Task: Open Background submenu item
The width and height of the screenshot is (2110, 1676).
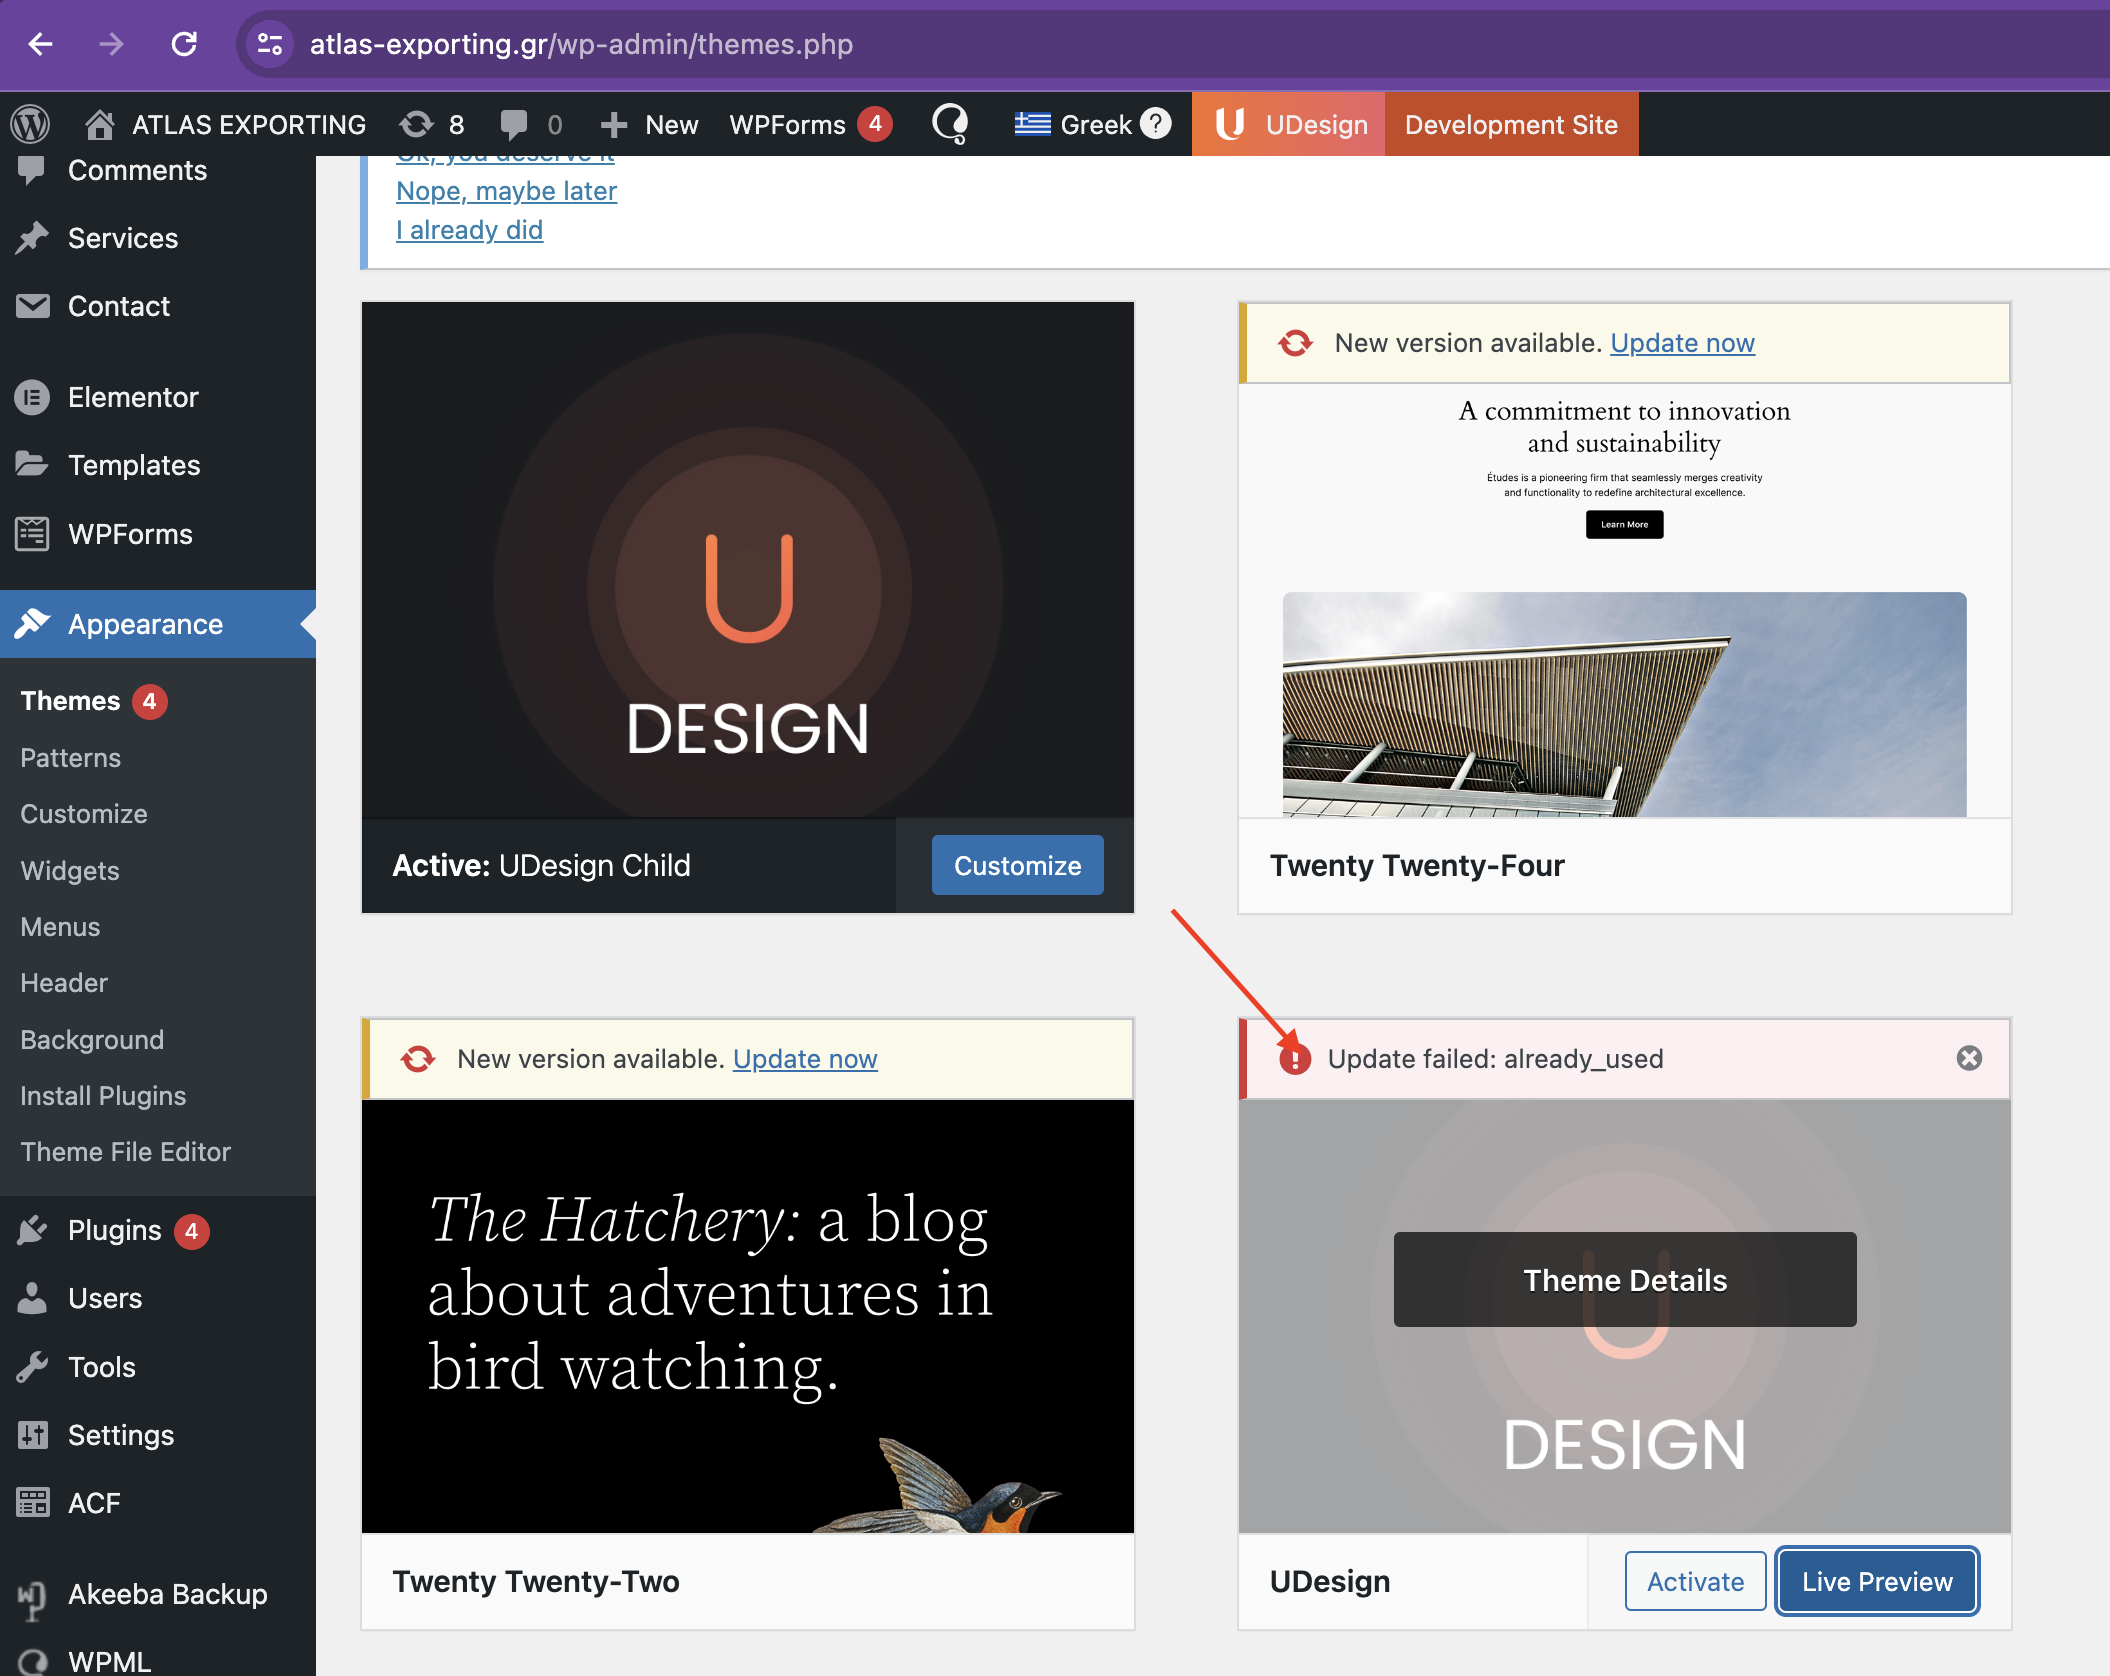Action: 92,1040
